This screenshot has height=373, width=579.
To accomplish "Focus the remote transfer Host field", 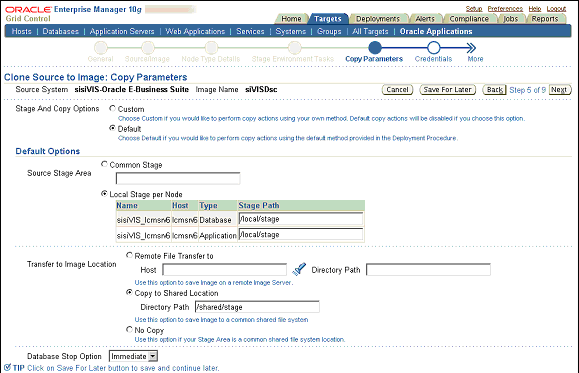I will [x=225, y=270].
